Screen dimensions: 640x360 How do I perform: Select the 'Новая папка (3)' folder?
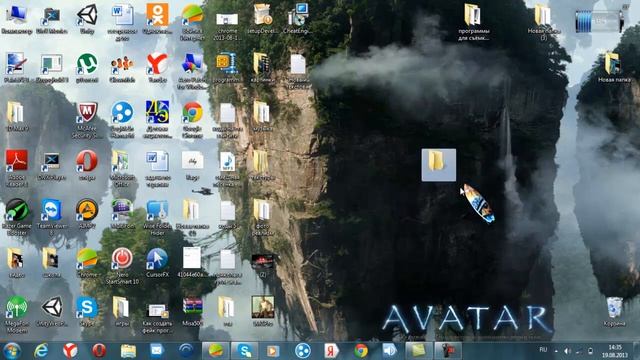point(543,22)
